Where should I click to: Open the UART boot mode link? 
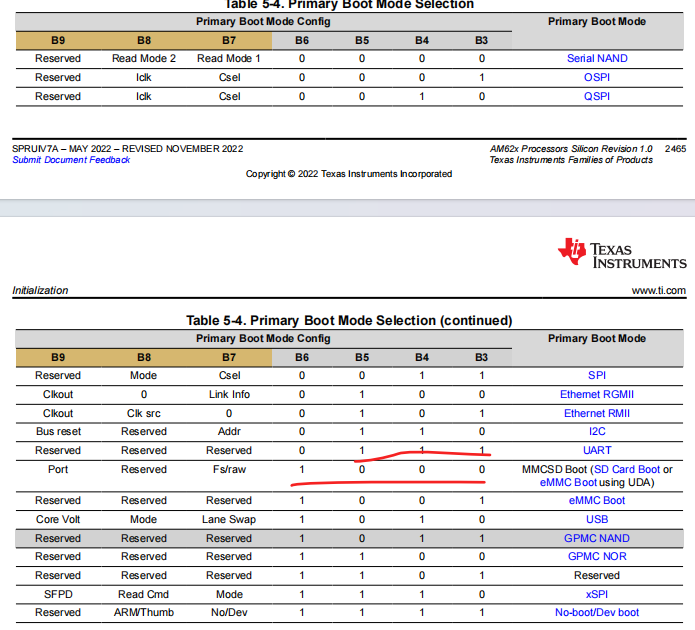coord(597,450)
